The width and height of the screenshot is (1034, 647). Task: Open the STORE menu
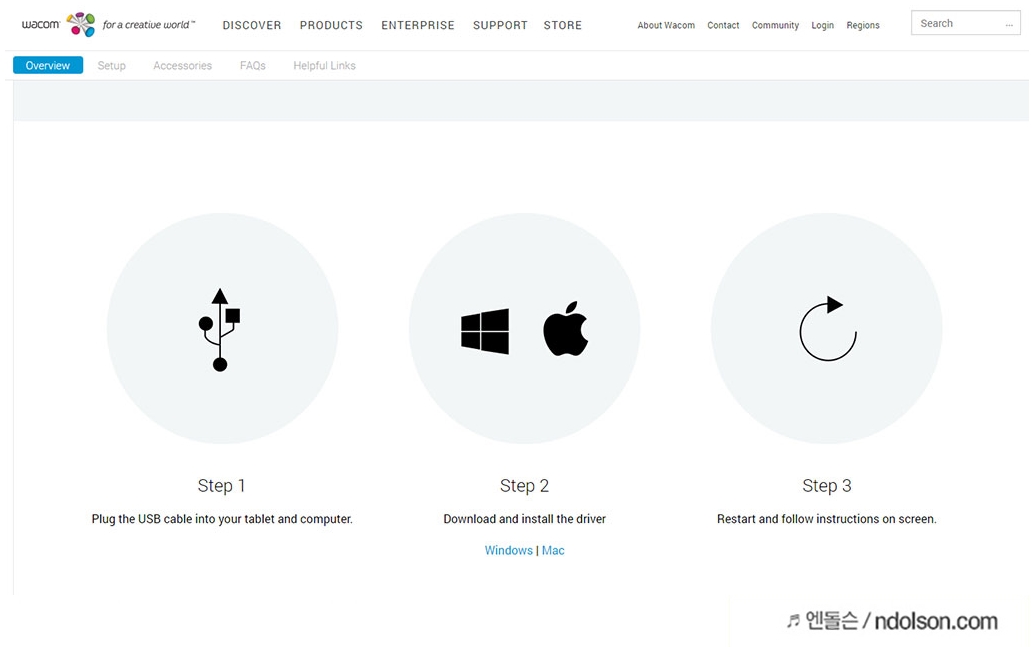tap(563, 25)
